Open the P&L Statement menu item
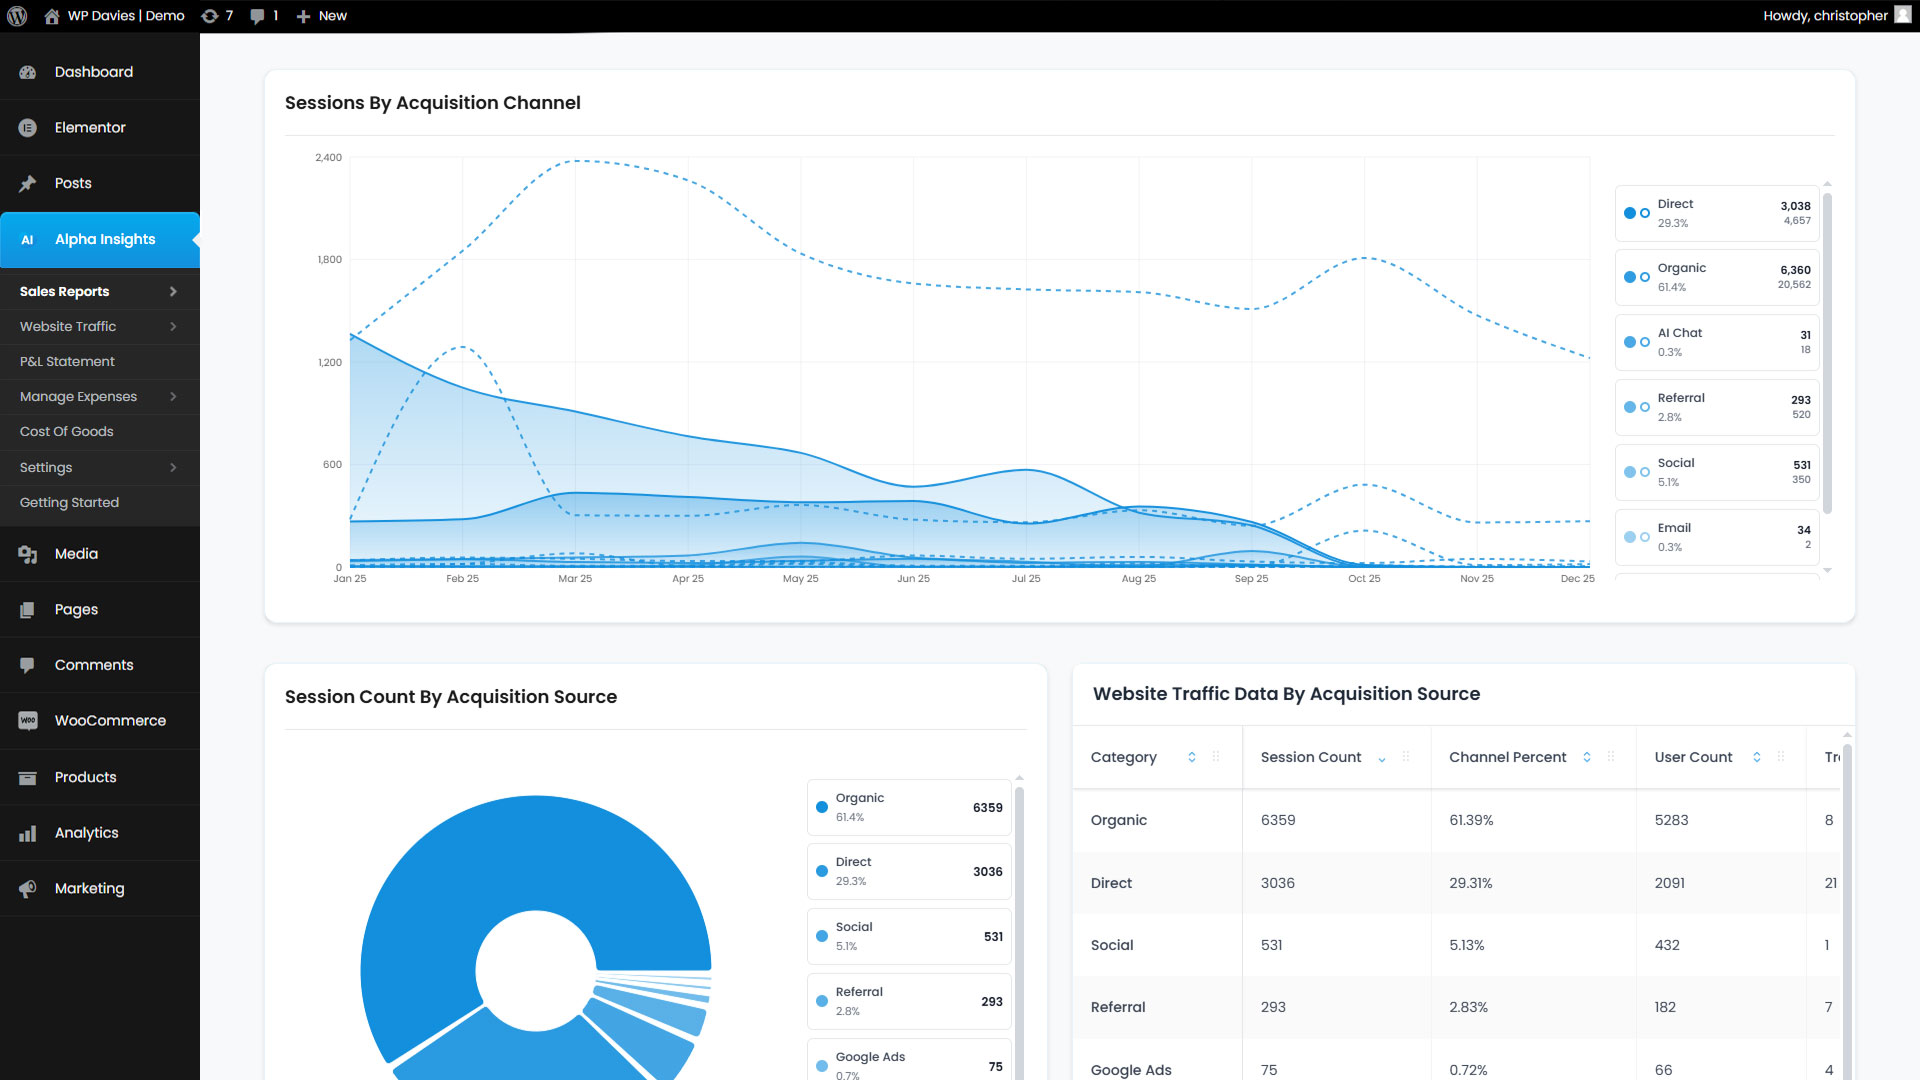This screenshot has width=1920, height=1080. click(67, 362)
